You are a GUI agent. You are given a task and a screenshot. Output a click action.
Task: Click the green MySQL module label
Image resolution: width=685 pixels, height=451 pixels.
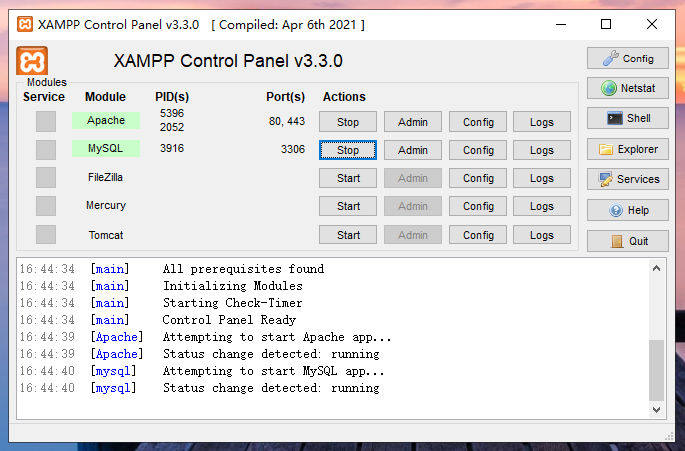(106, 149)
